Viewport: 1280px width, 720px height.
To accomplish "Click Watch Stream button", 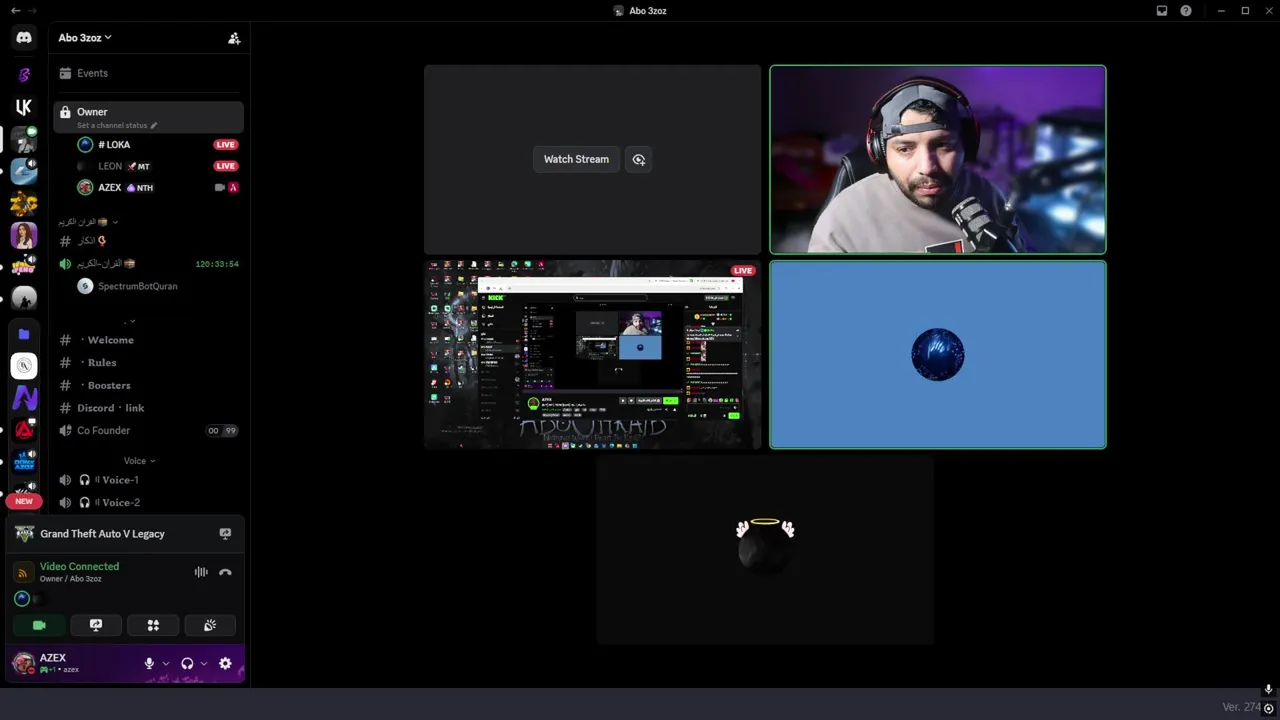I will pos(576,159).
